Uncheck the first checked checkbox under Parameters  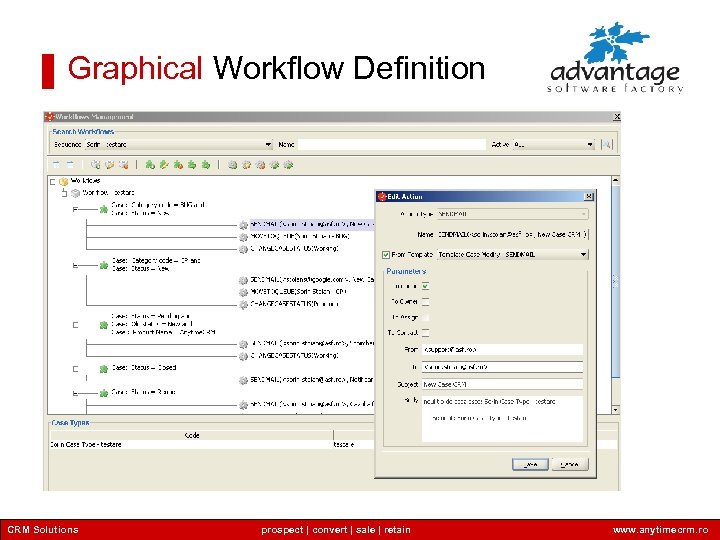426,286
